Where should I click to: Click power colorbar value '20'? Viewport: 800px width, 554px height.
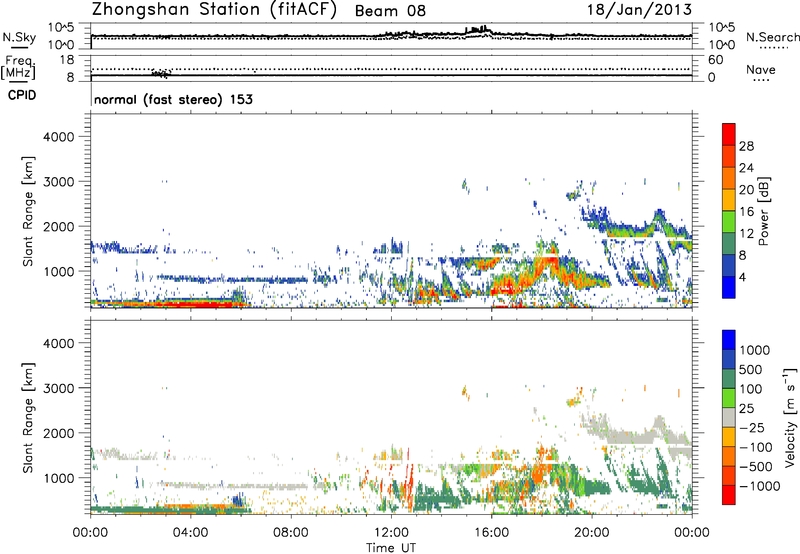tap(746, 190)
